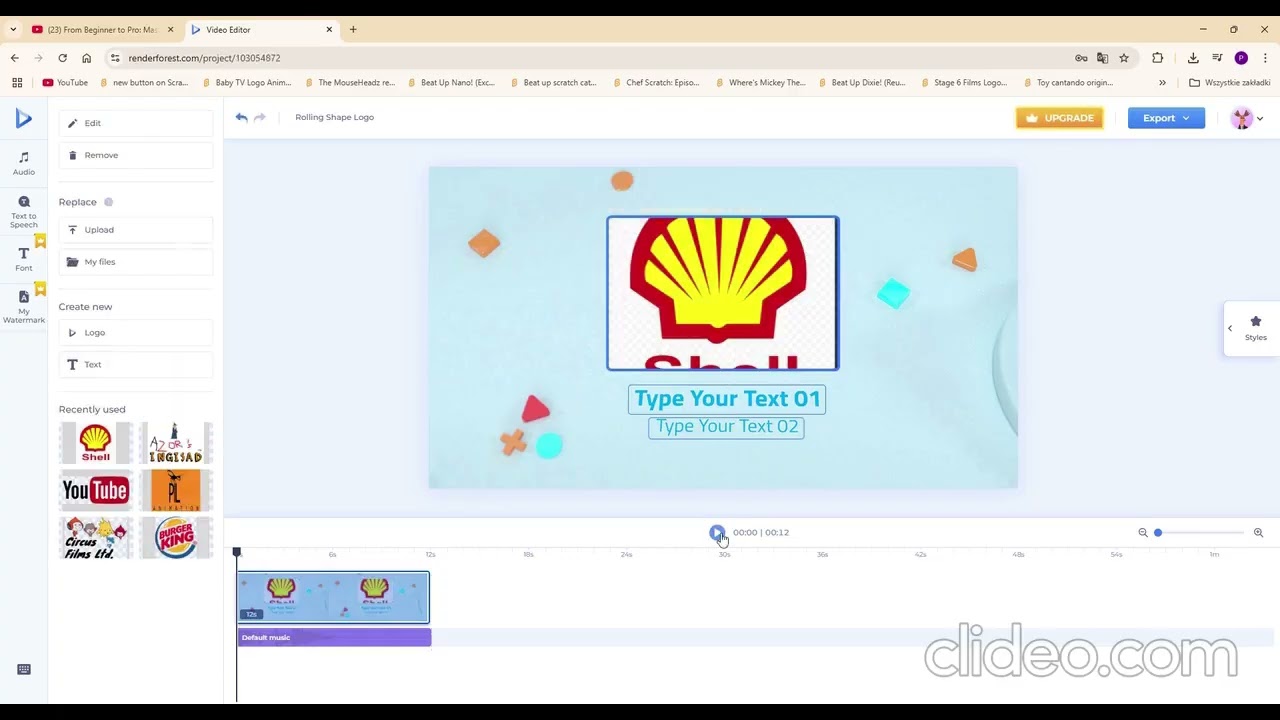
Task: Open the tab search dropdown
Action: tap(13, 30)
